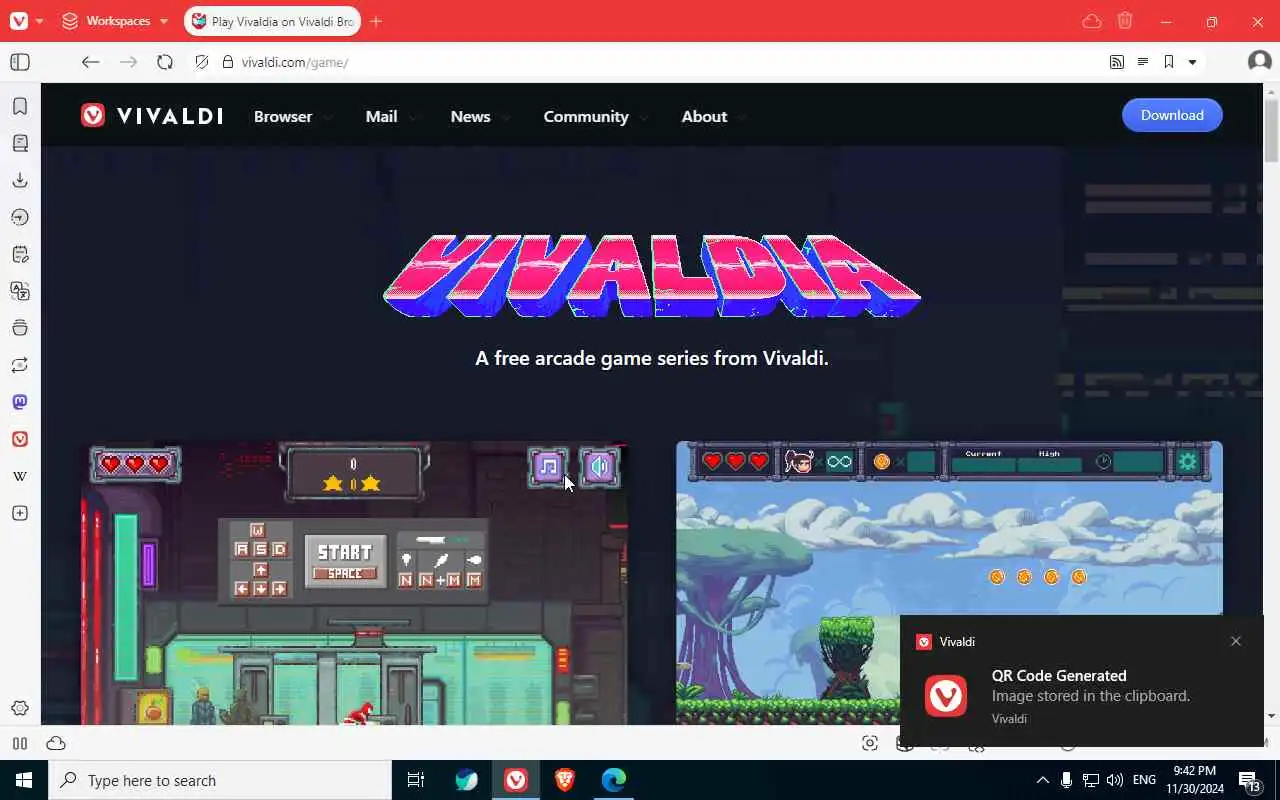1280x800 pixels.
Task: Switch ENG input language indicator
Action: click(1145, 780)
